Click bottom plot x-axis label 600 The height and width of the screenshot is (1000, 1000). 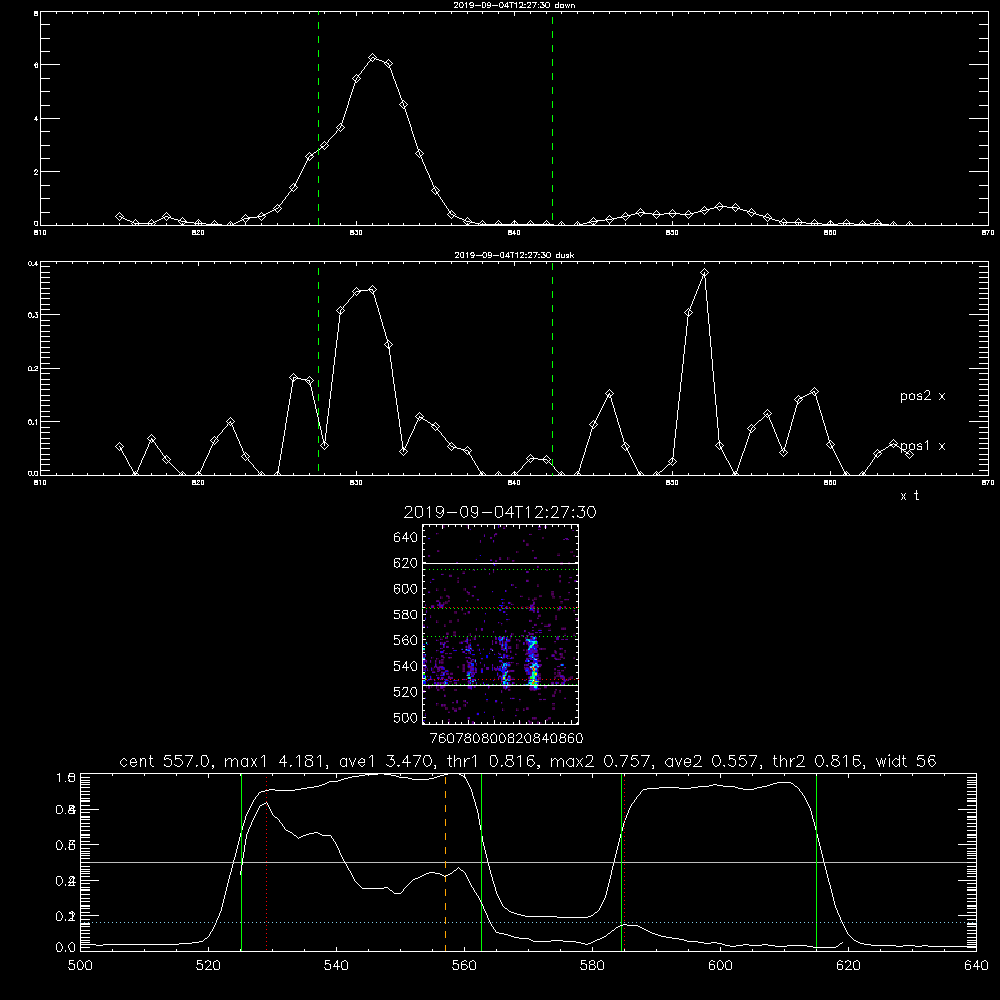point(720,966)
